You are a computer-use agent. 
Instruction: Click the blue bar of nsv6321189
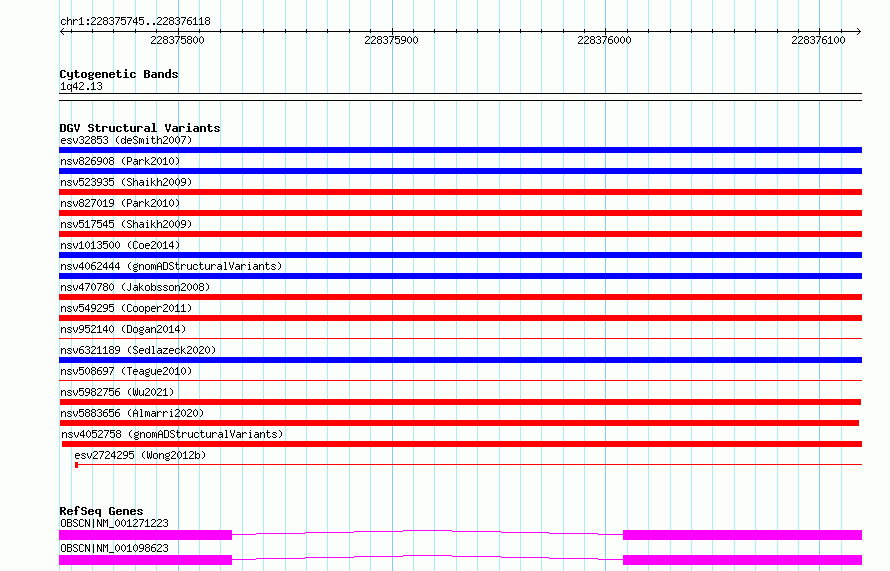click(x=460, y=360)
